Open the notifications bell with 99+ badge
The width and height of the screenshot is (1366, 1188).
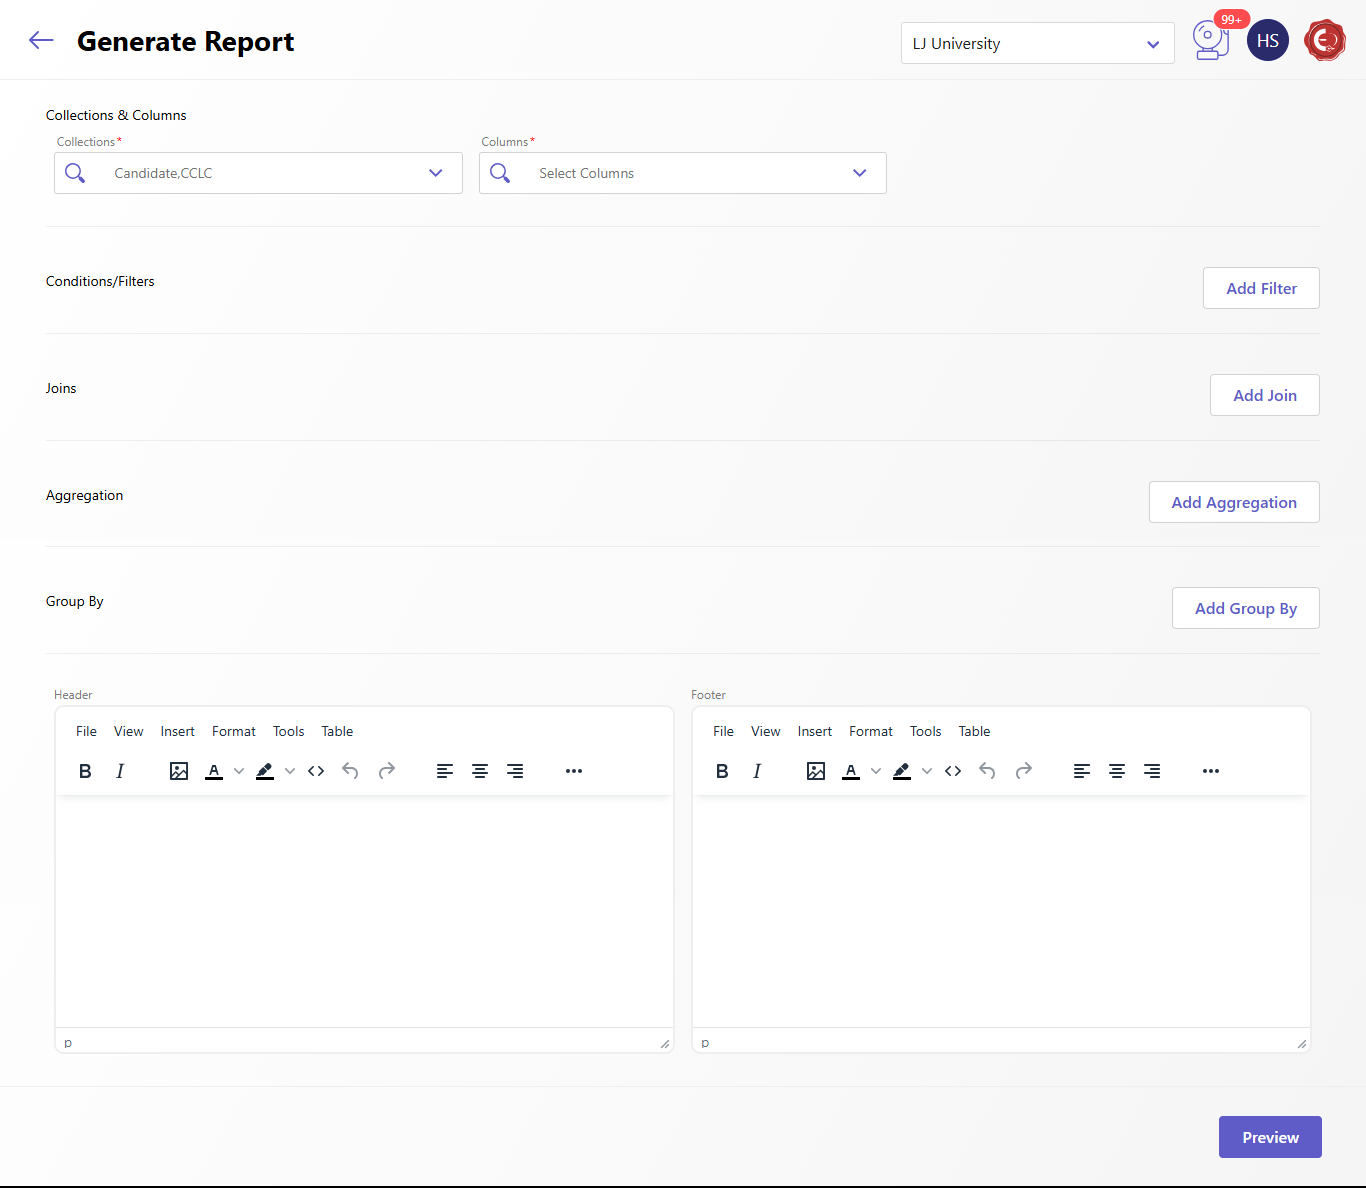[x=1211, y=41]
